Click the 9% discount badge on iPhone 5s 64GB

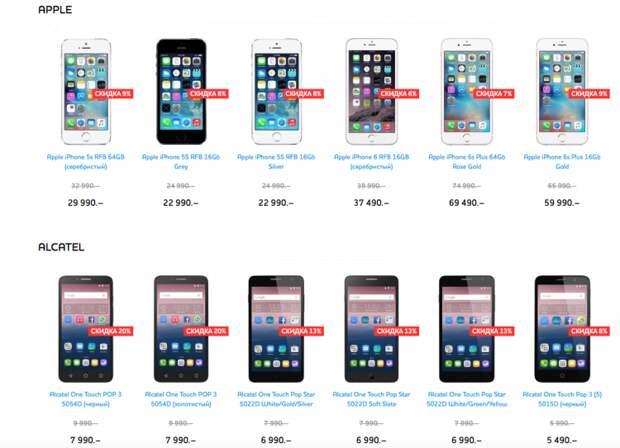(x=113, y=94)
